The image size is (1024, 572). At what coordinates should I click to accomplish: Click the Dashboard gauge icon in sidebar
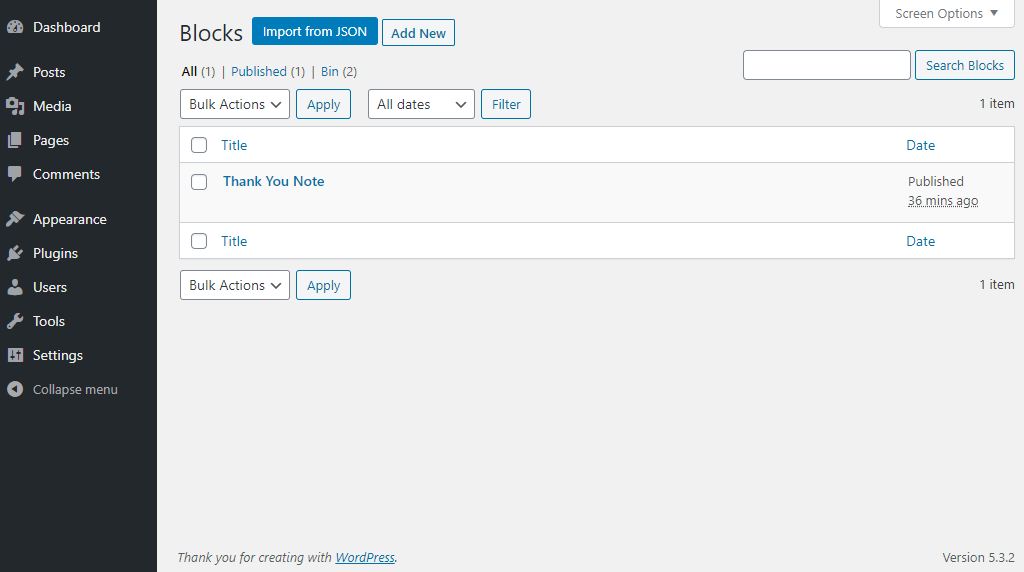pos(15,27)
